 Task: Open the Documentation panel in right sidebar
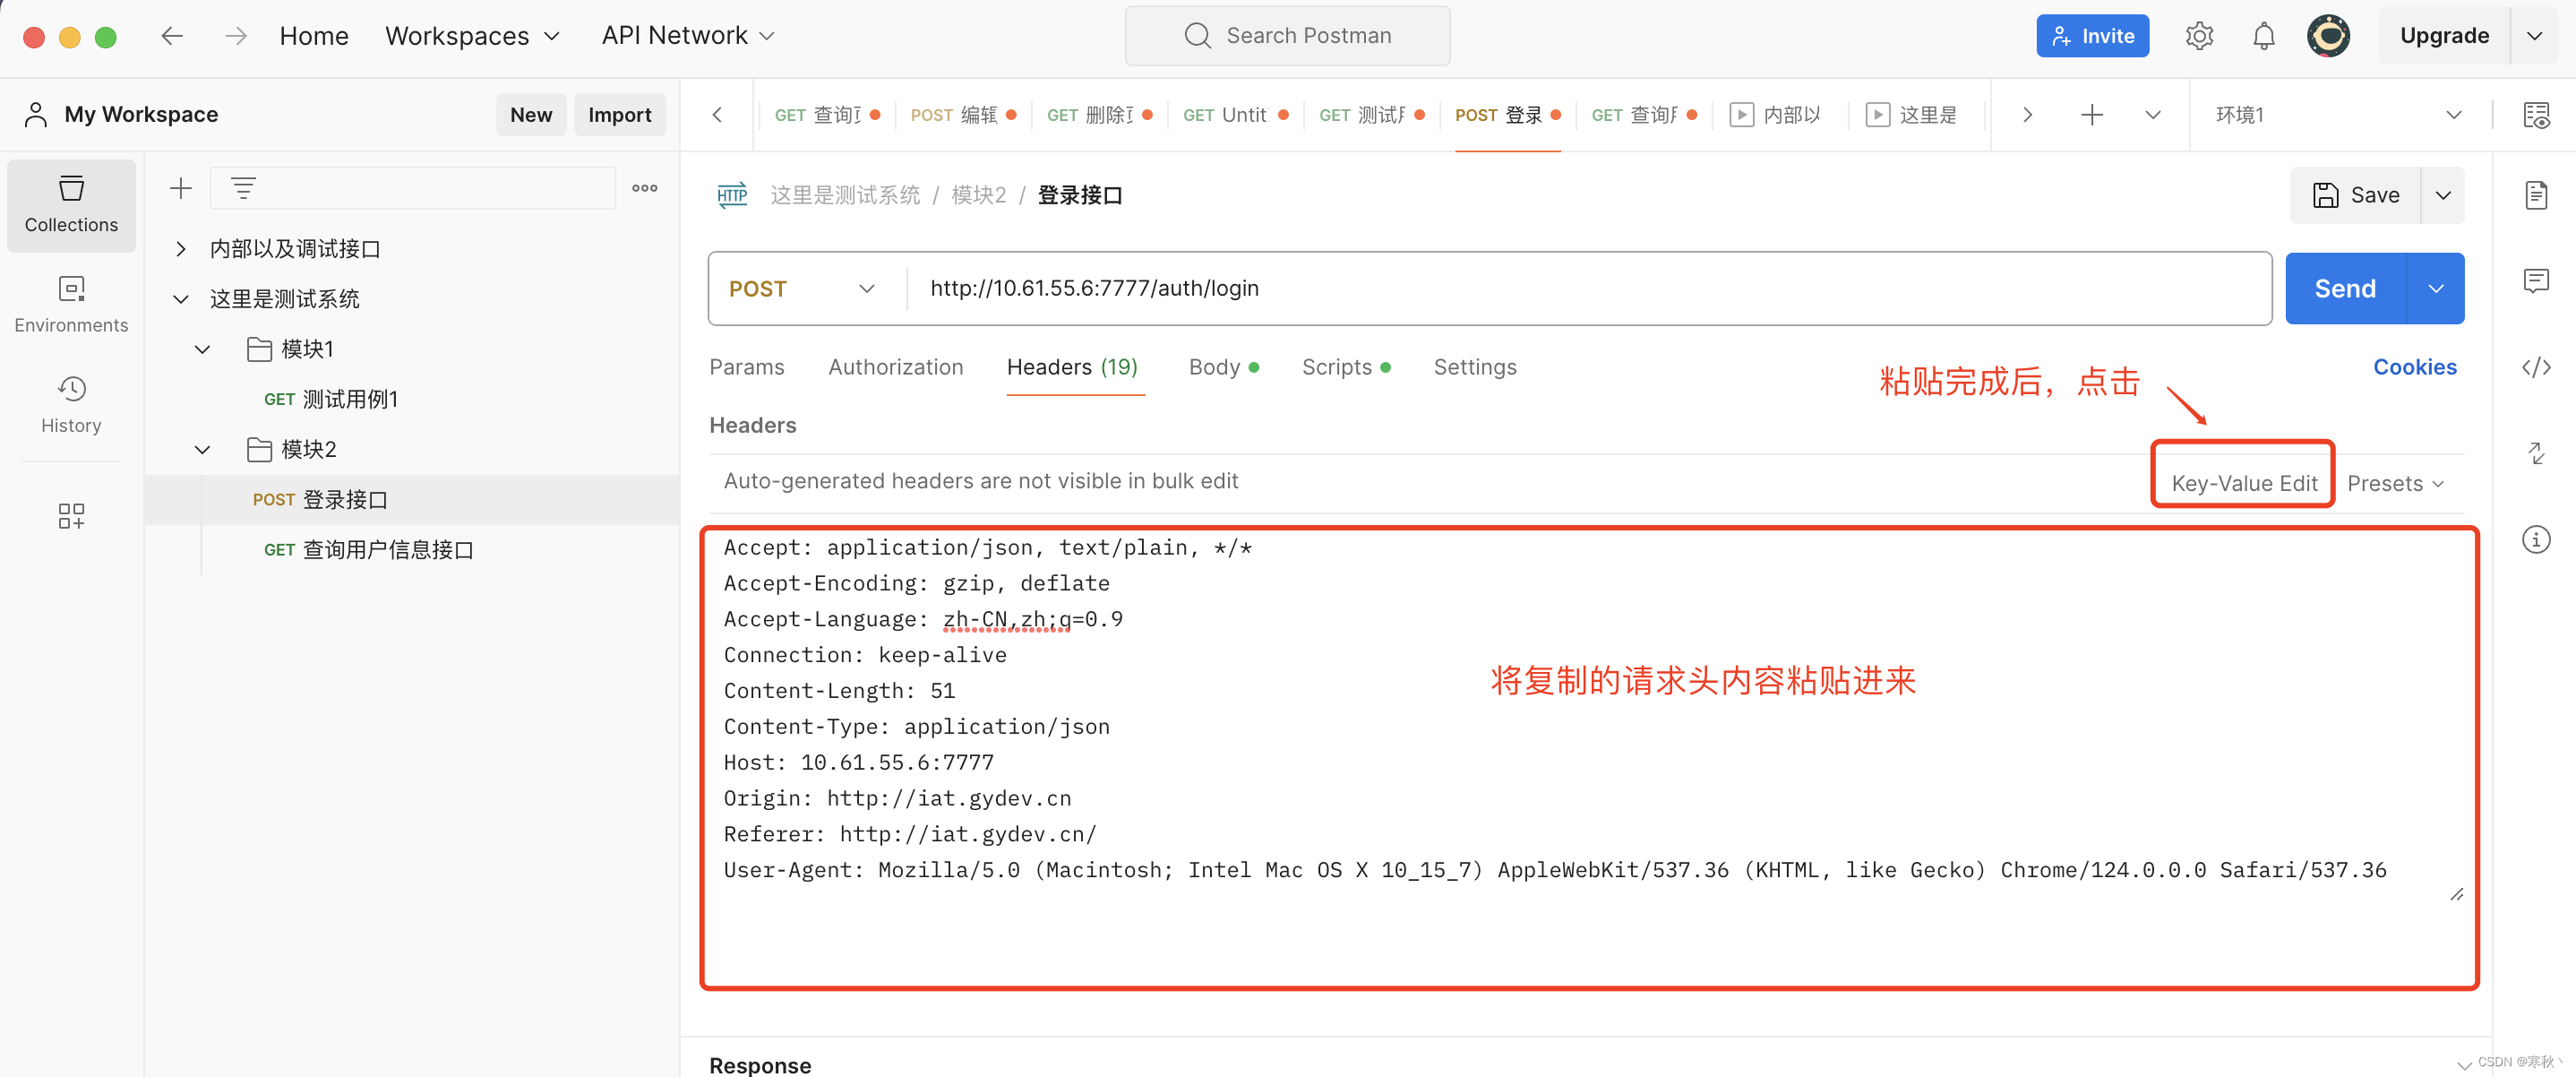tap(2538, 195)
